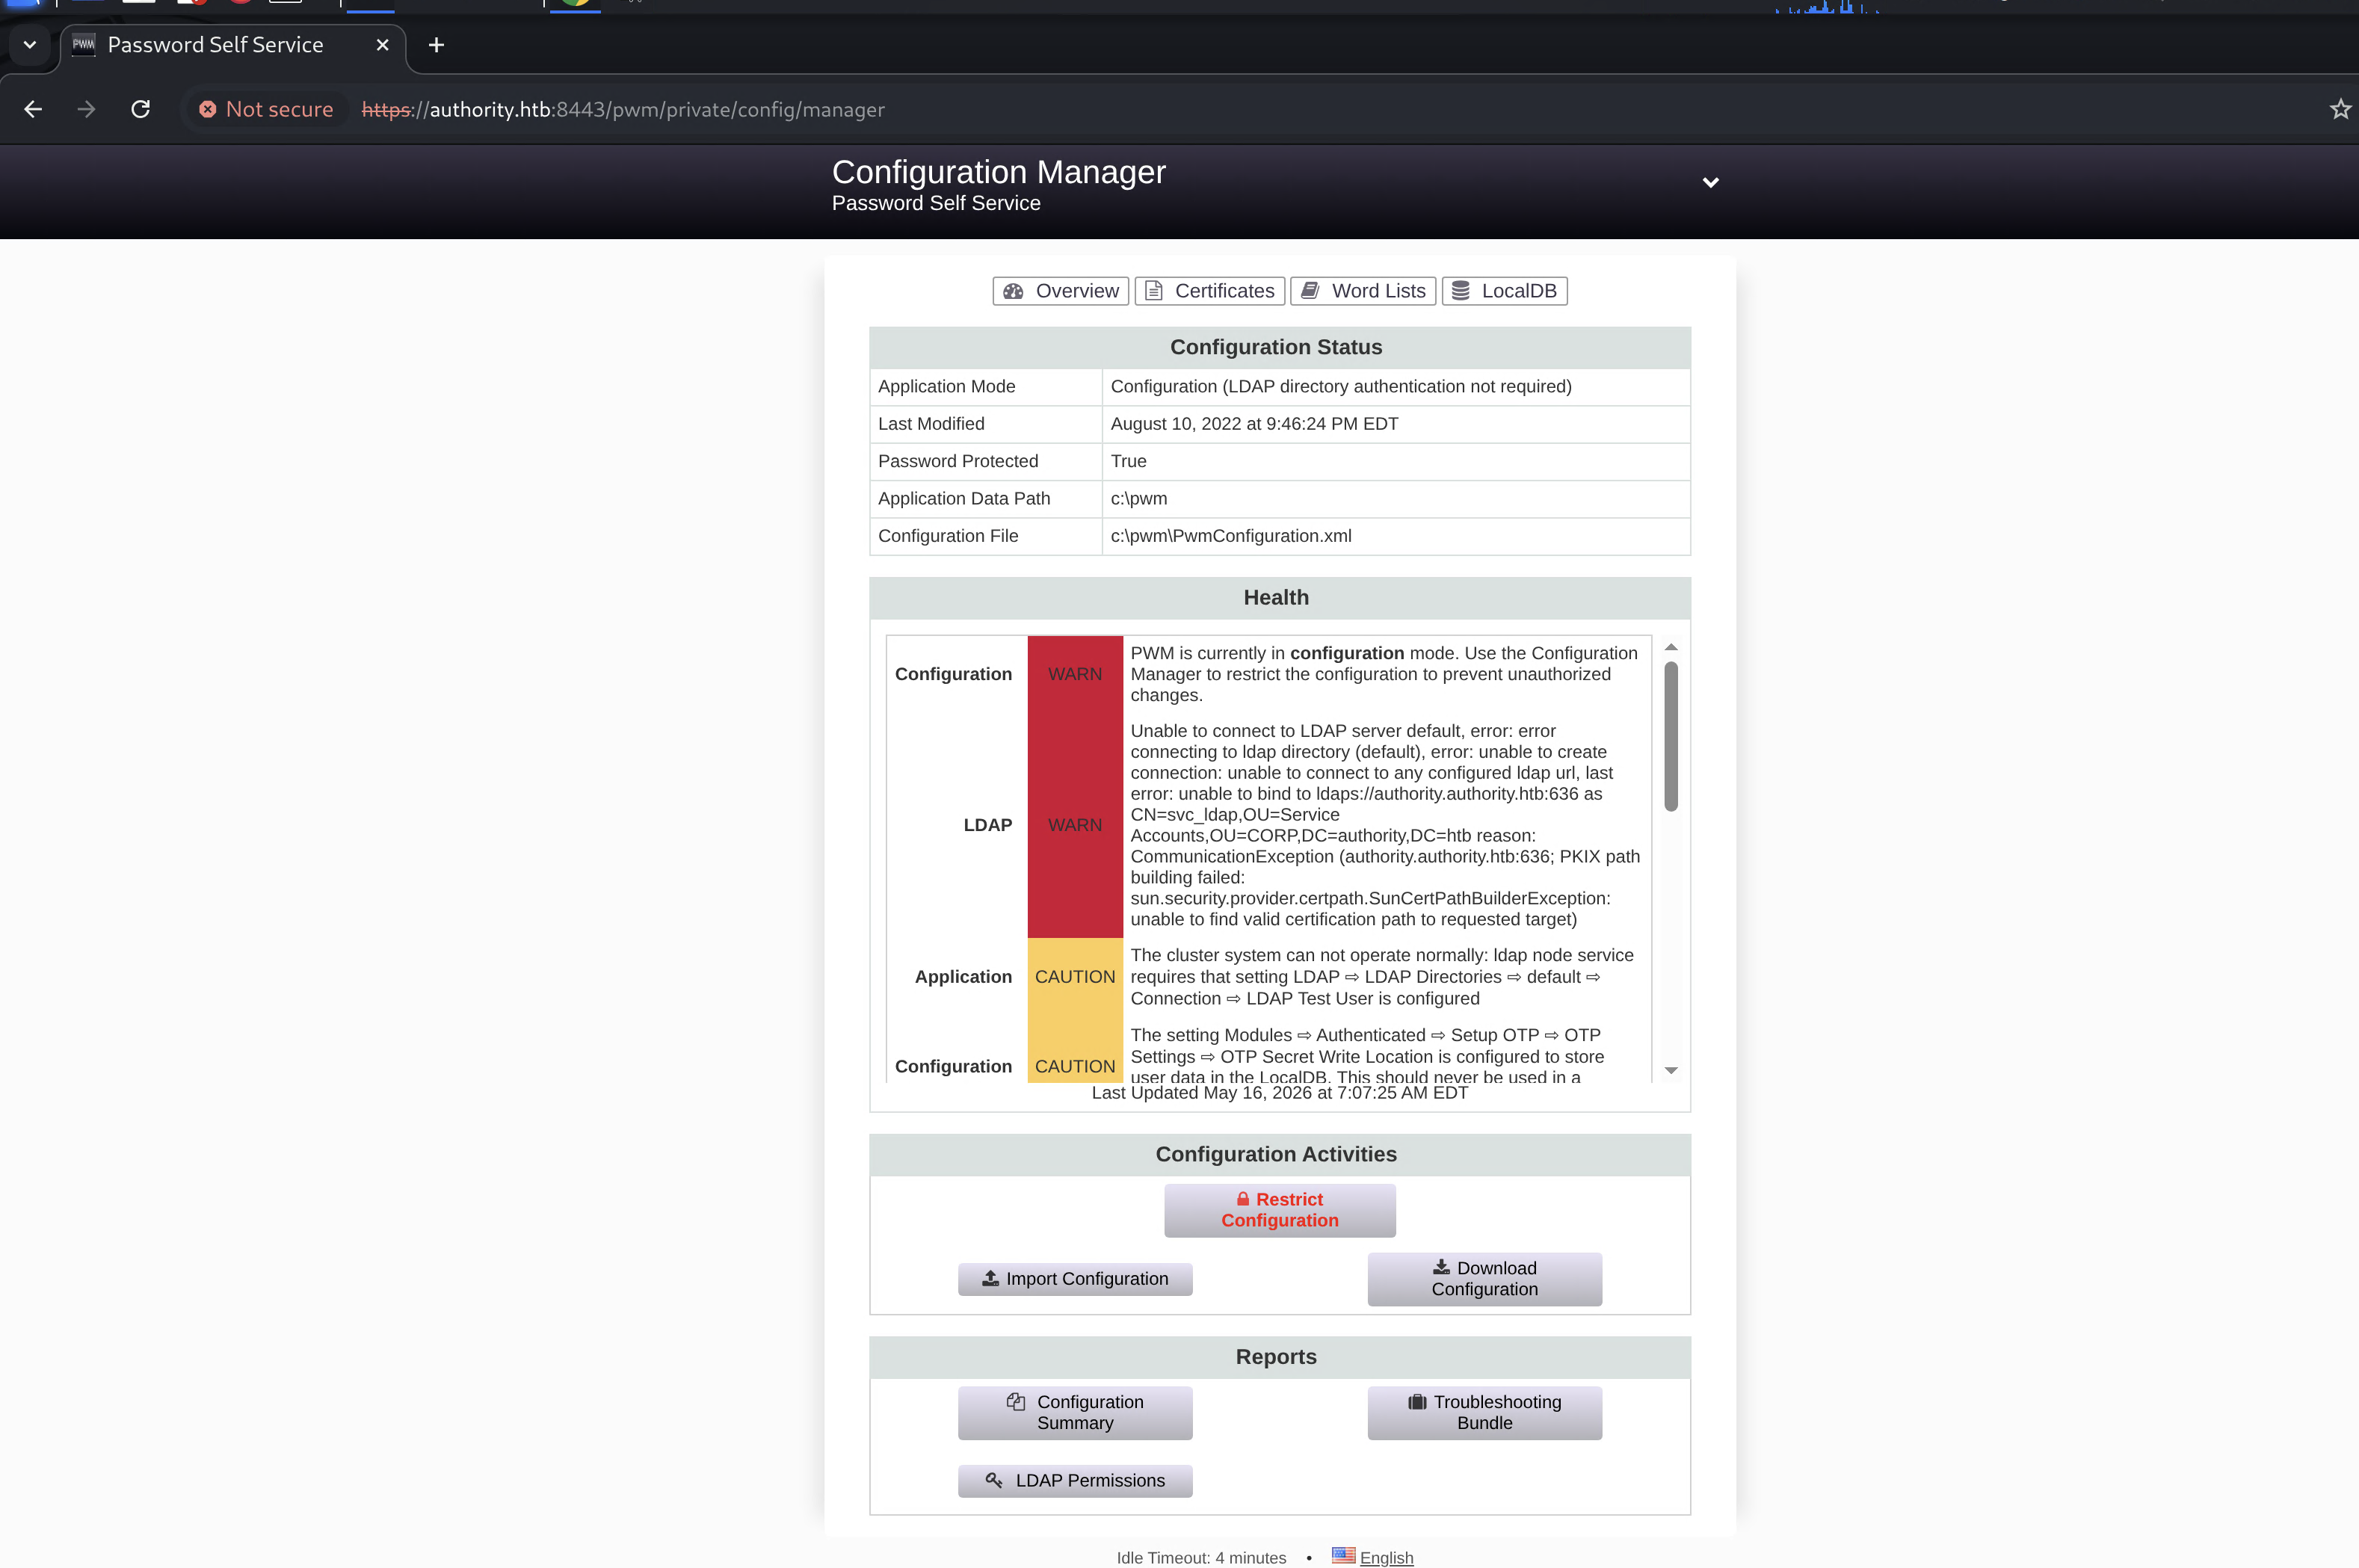Open a new browser tab

coord(436,45)
